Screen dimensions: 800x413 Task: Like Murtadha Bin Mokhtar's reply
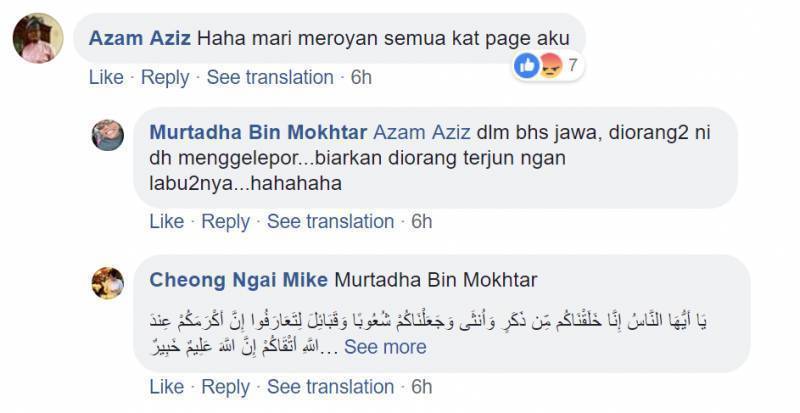166,222
